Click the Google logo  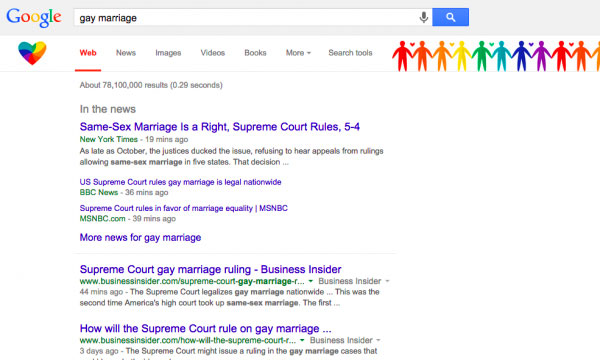click(34, 18)
